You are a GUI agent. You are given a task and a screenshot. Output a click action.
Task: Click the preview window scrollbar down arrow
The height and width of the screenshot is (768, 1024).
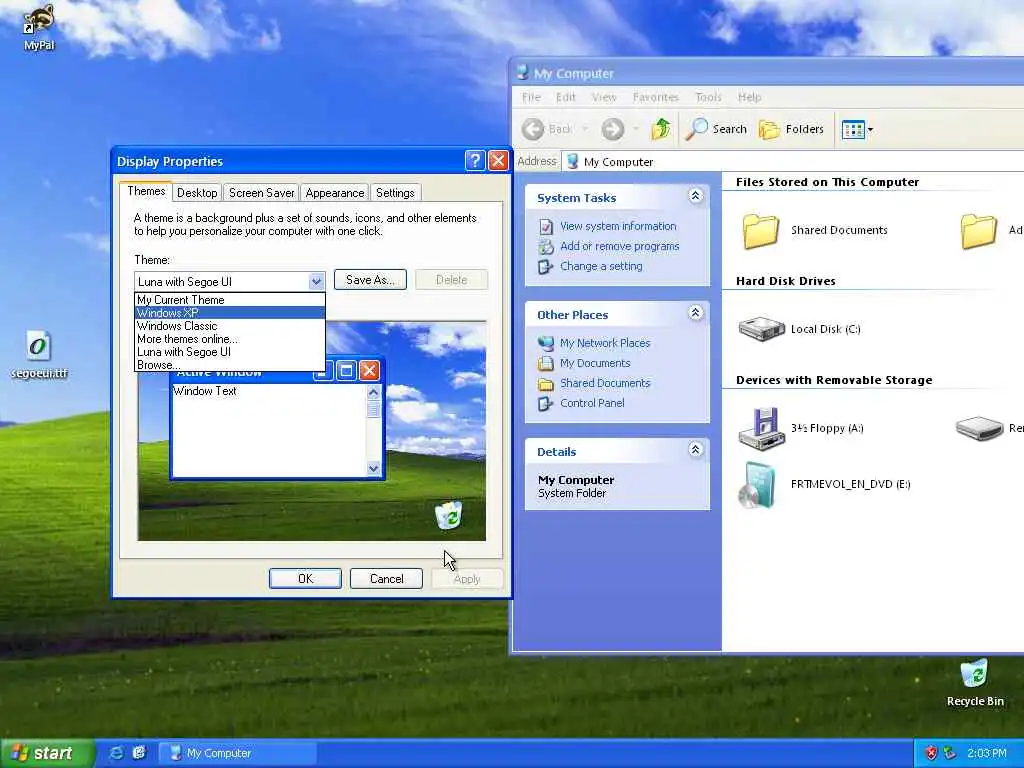pos(374,468)
